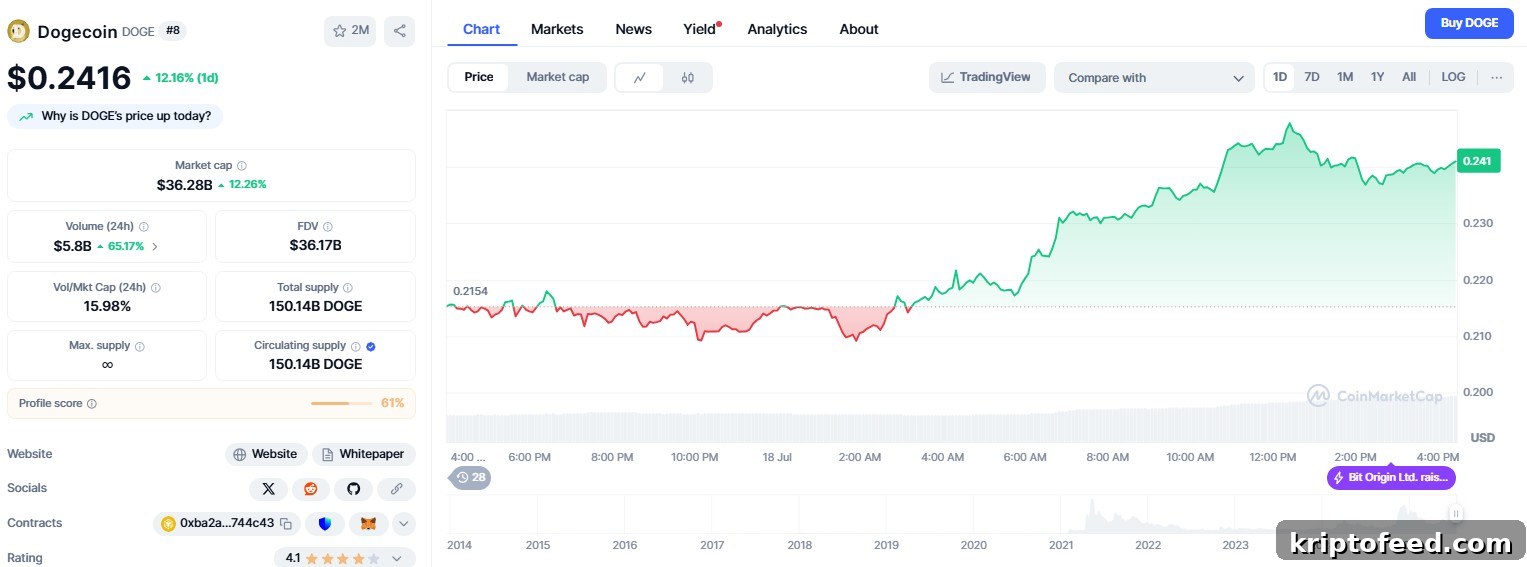Select All time range
Viewport: 1527px width, 567px height.
pos(1409,77)
